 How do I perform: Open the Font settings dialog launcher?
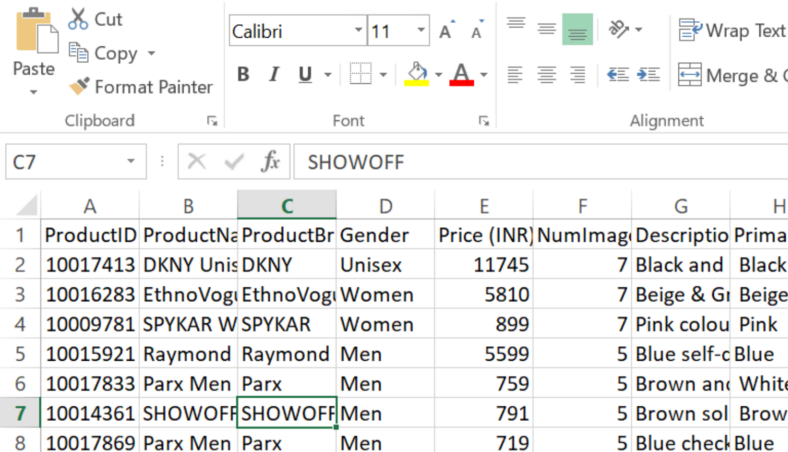coord(483,121)
